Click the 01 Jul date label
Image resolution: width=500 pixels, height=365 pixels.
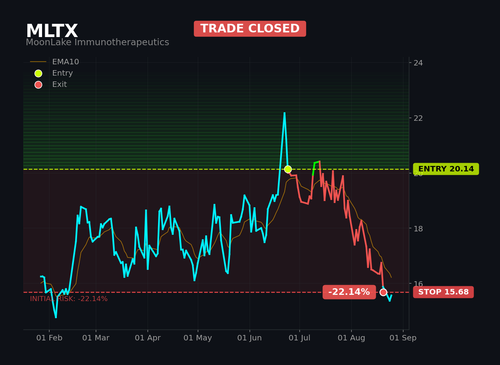click(x=299, y=338)
